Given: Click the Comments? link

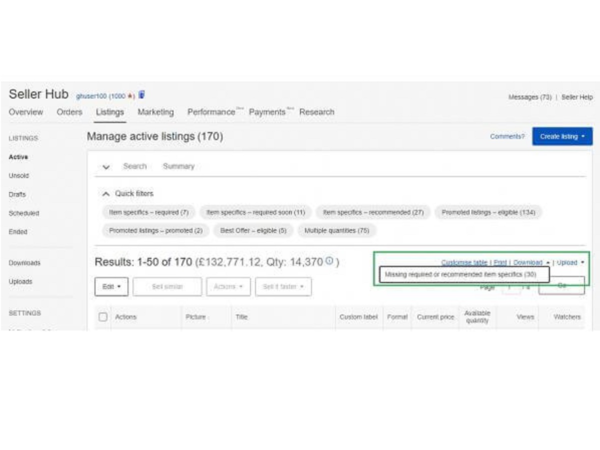Looking at the screenshot, I should [x=507, y=137].
